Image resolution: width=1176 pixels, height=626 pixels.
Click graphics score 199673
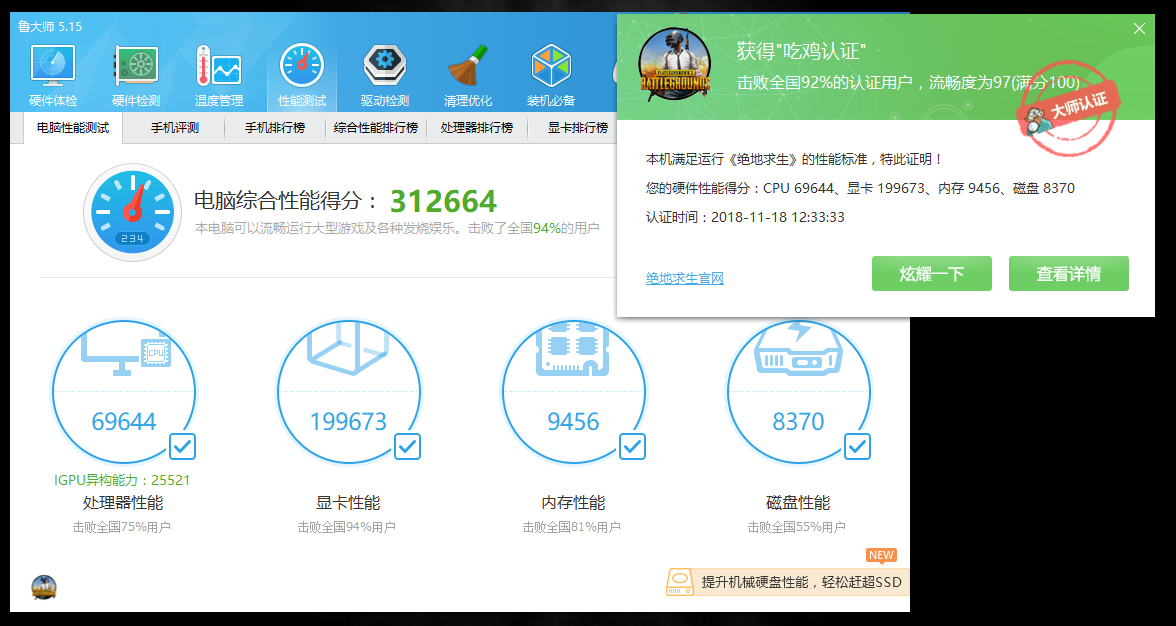pyautogui.click(x=348, y=421)
